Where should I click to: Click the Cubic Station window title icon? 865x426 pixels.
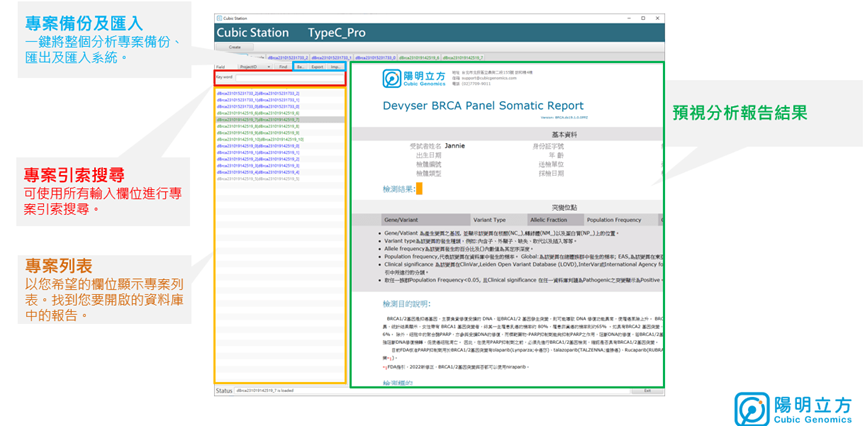[x=219, y=18]
